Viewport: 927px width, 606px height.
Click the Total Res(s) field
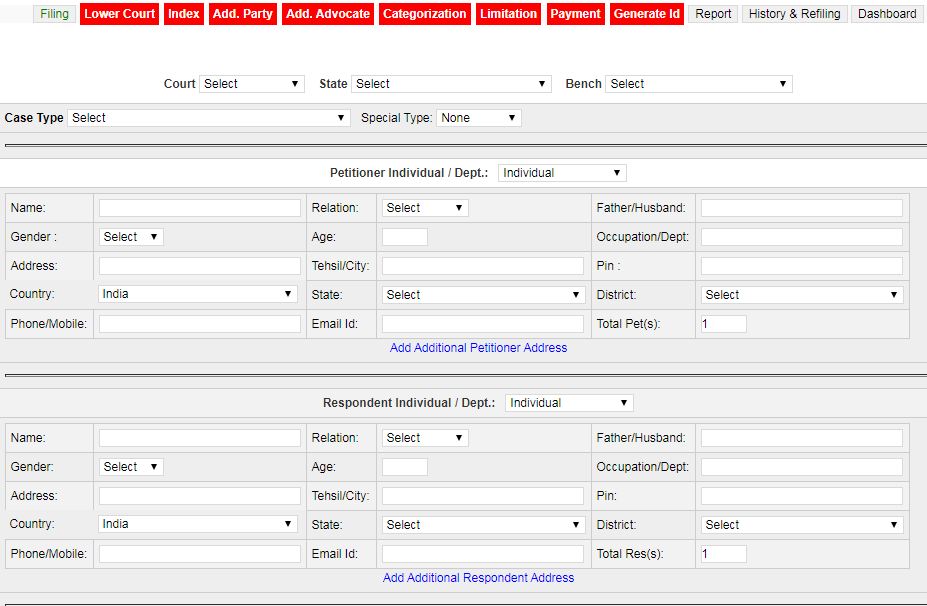point(723,554)
